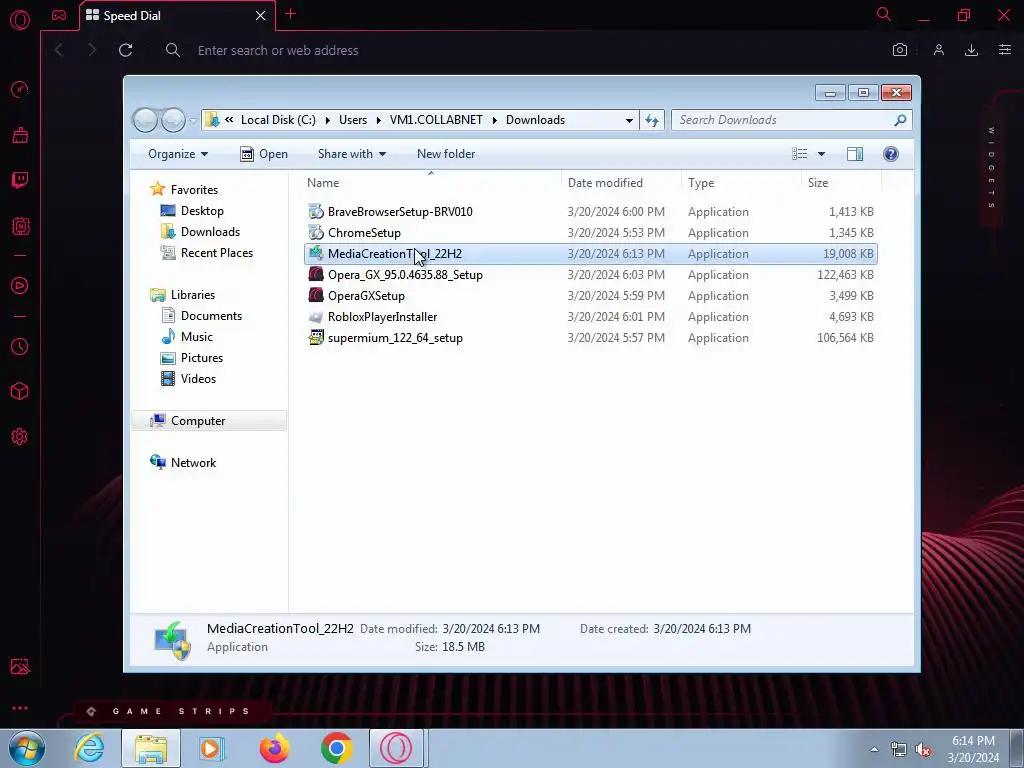The height and width of the screenshot is (768, 1024).
Task: Click VM1.COLLABNET breadcrumb segment
Action: (436, 120)
